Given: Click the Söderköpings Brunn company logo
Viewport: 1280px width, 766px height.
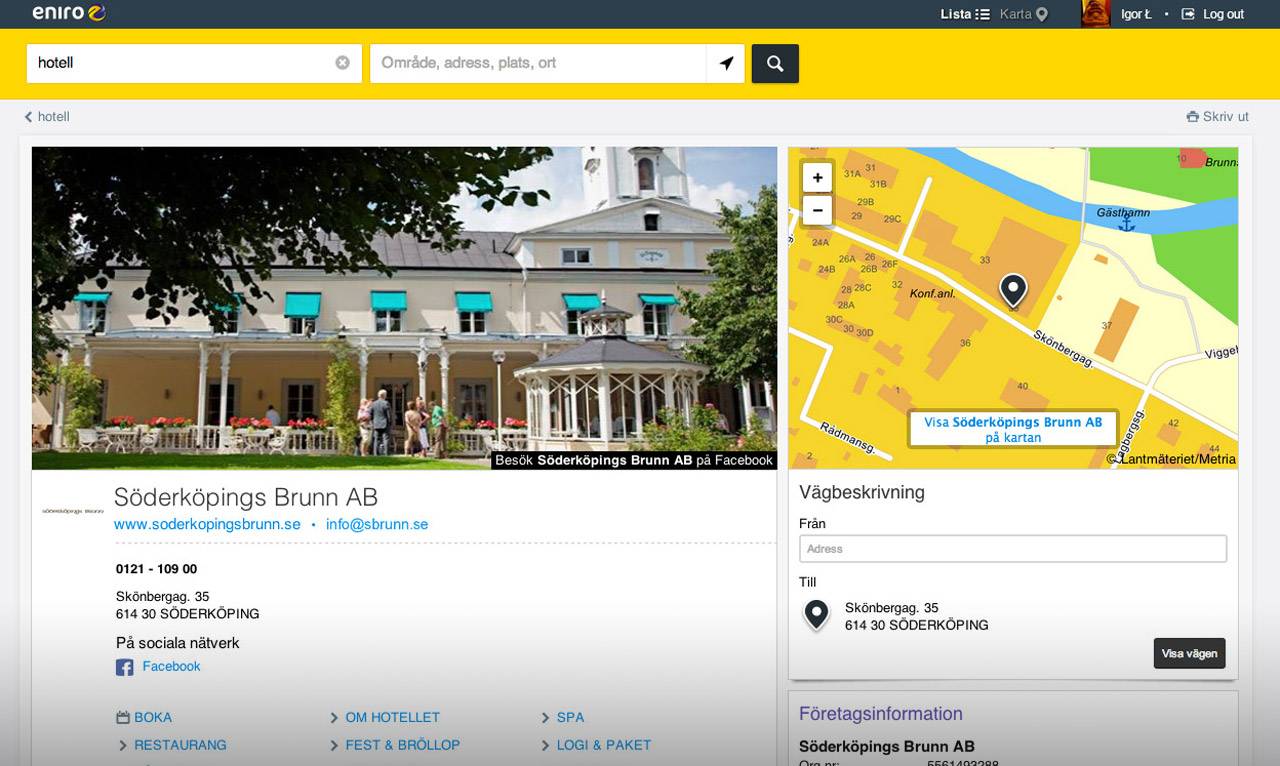Looking at the screenshot, I should [73, 511].
